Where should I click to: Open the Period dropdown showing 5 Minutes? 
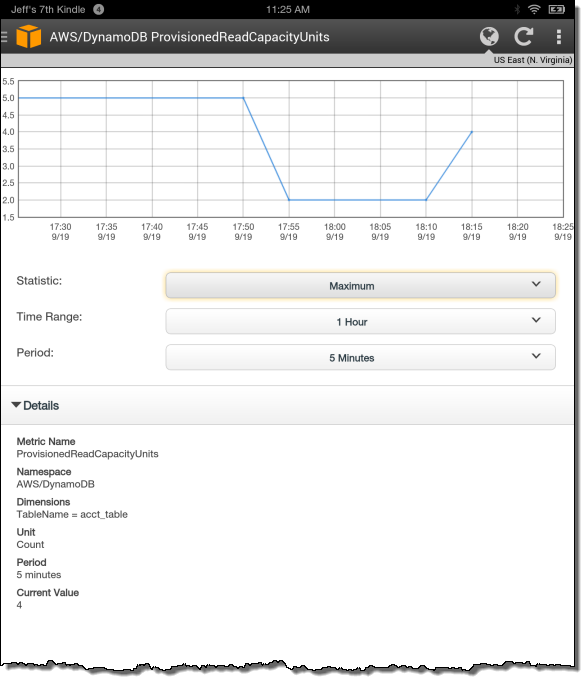click(360, 358)
